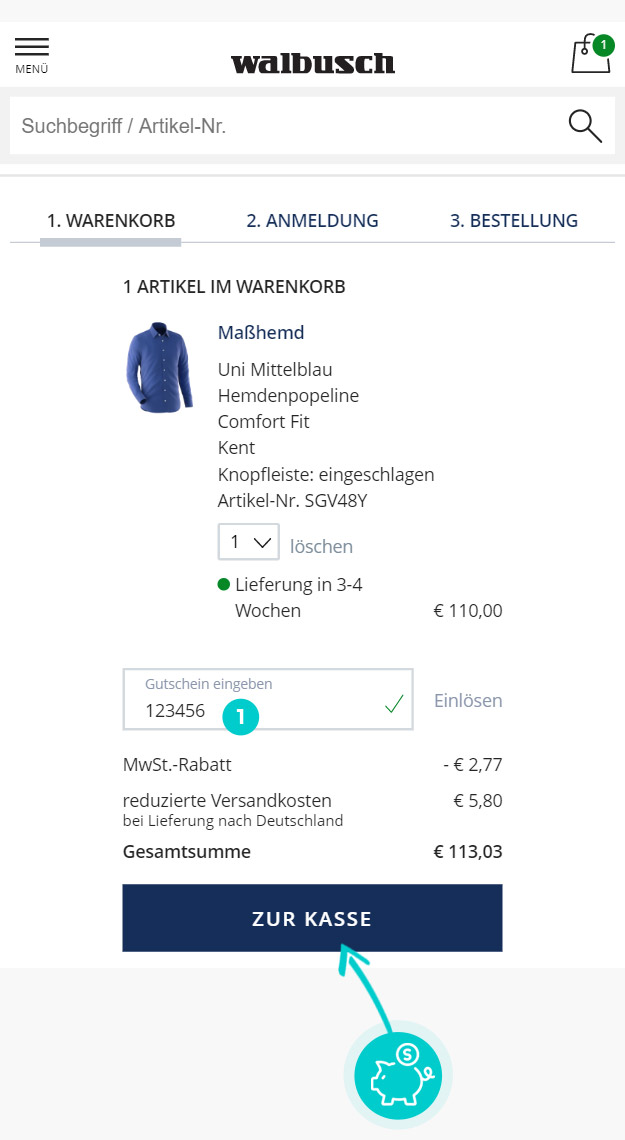This screenshot has height=1140, width=625.
Task: Click the piggy bank savings icon
Action: tap(398, 1076)
